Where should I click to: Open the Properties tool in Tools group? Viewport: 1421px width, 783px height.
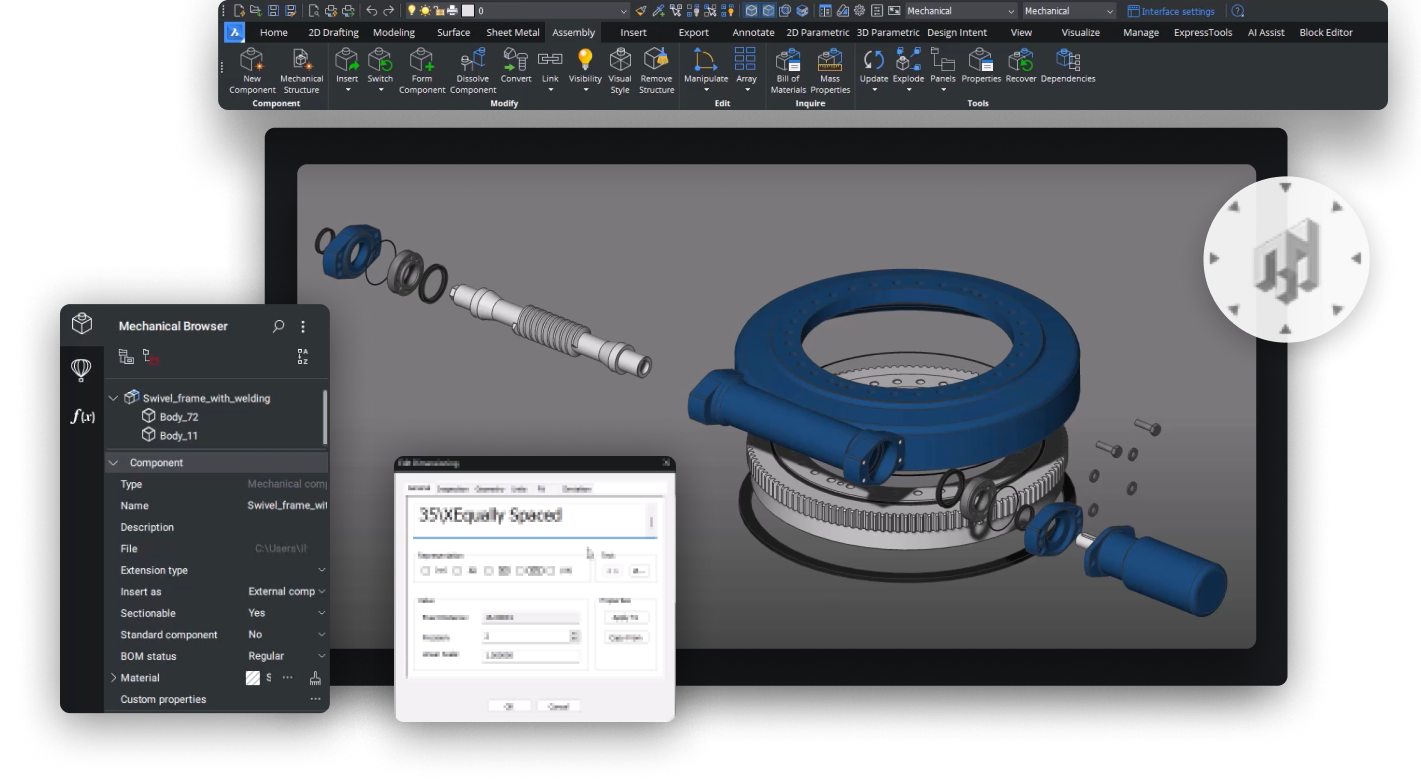(981, 65)
